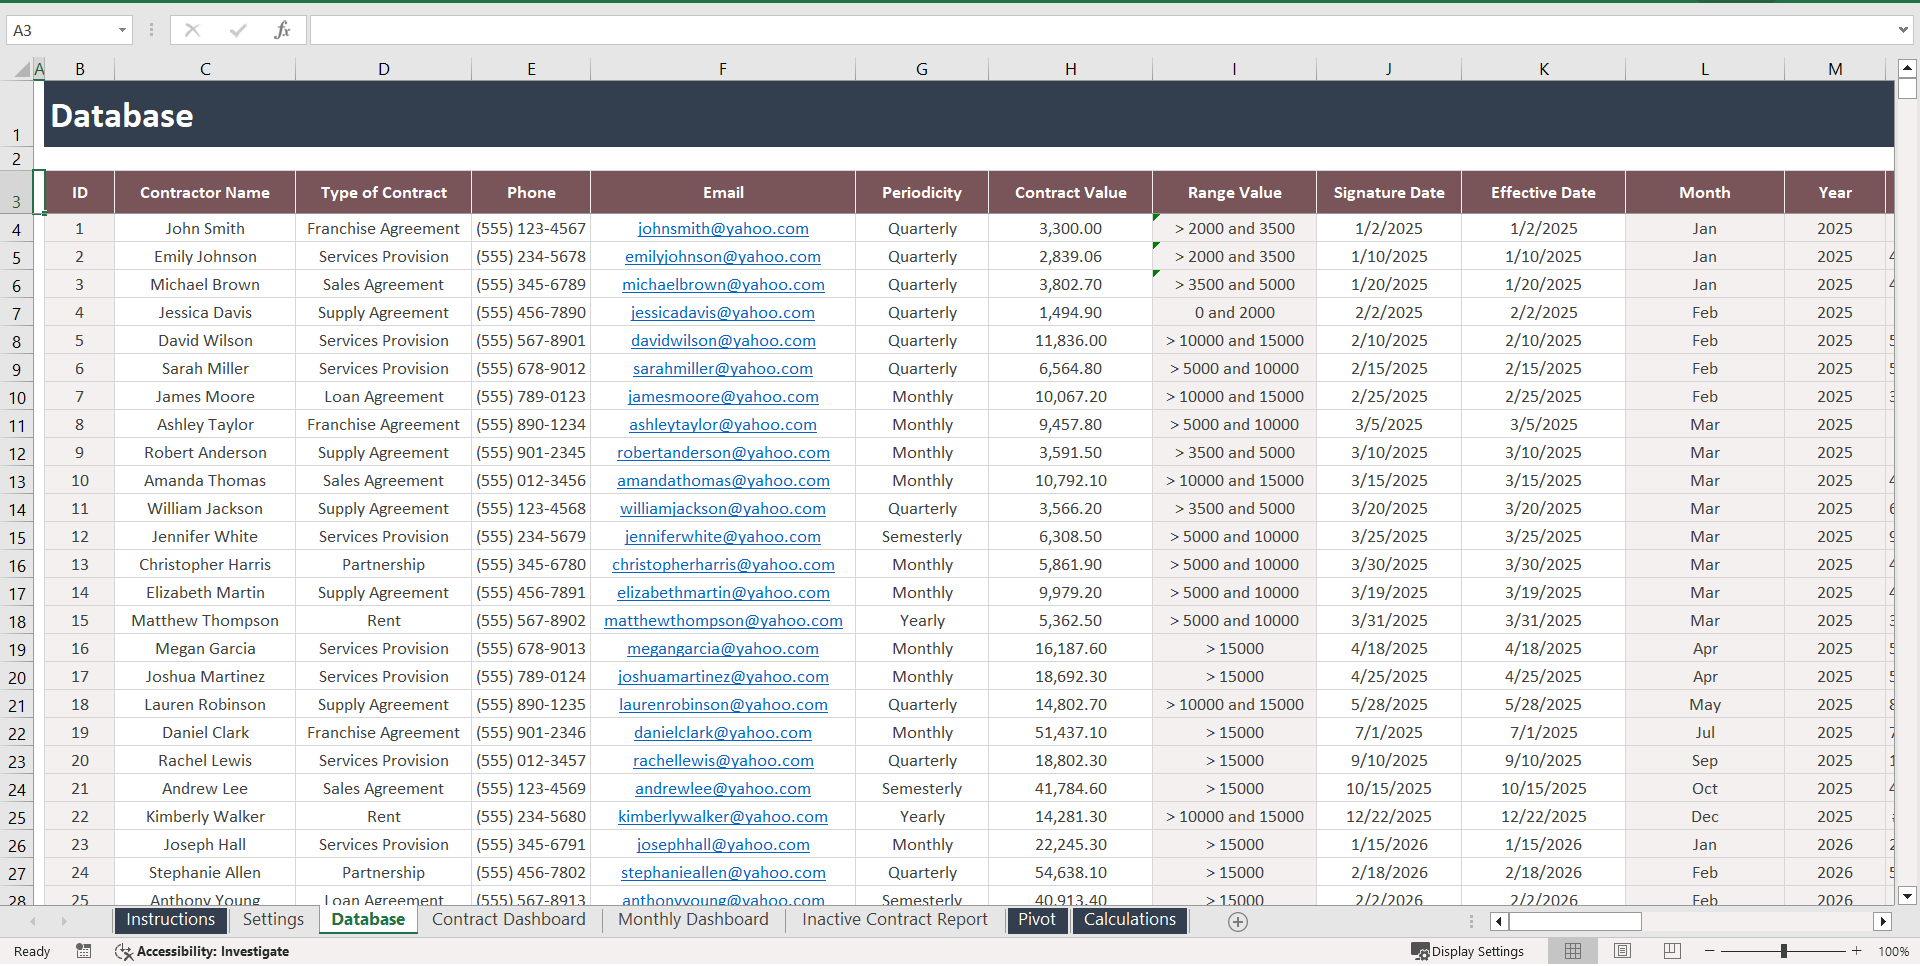Open the Pivot sheet tab
The image size is (1920, 966).
[x=1037, y=920]
